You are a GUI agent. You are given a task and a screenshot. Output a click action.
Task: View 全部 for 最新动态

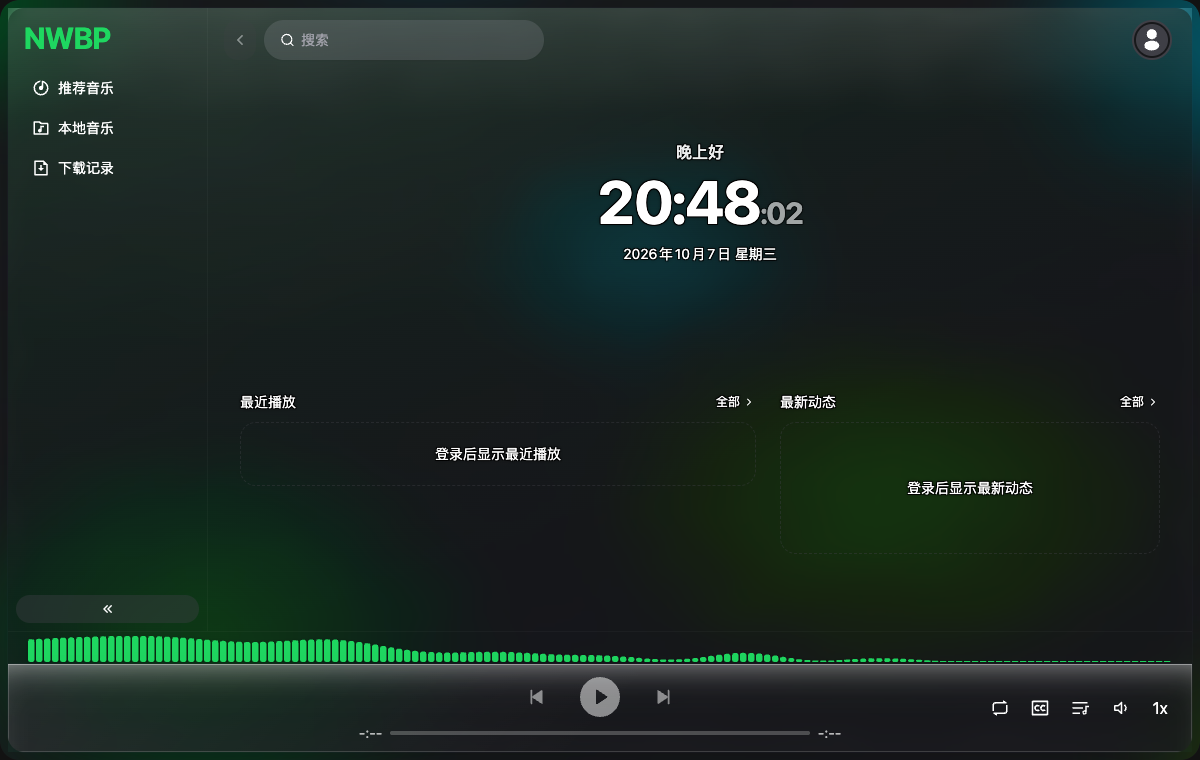1138,402
